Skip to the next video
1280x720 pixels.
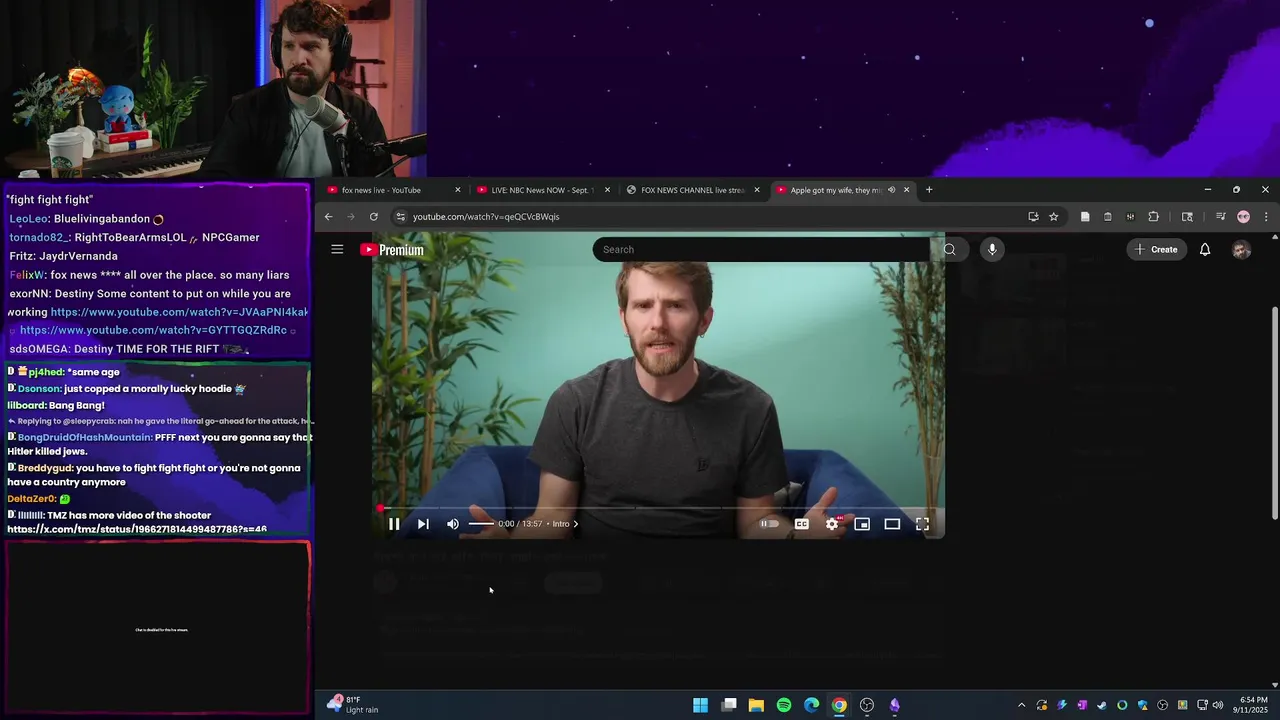(423, 524)
